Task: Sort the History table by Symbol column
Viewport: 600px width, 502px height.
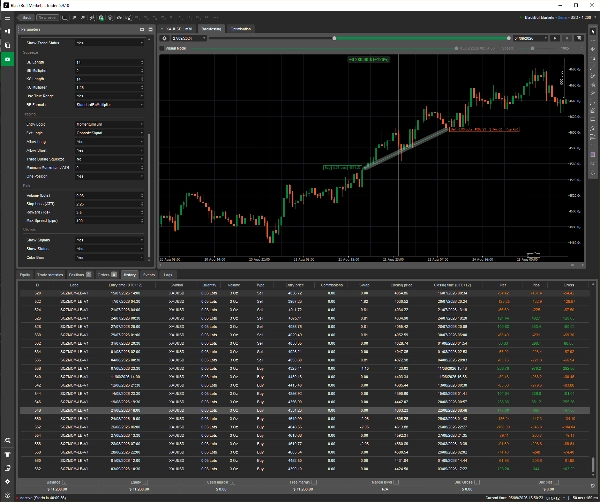Action: click(x=177, y=285)
